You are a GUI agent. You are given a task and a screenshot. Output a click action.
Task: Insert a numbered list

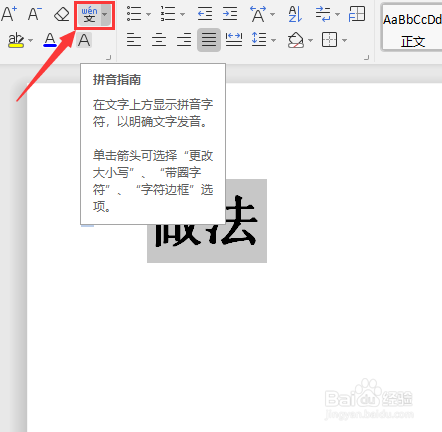point(168,14)
